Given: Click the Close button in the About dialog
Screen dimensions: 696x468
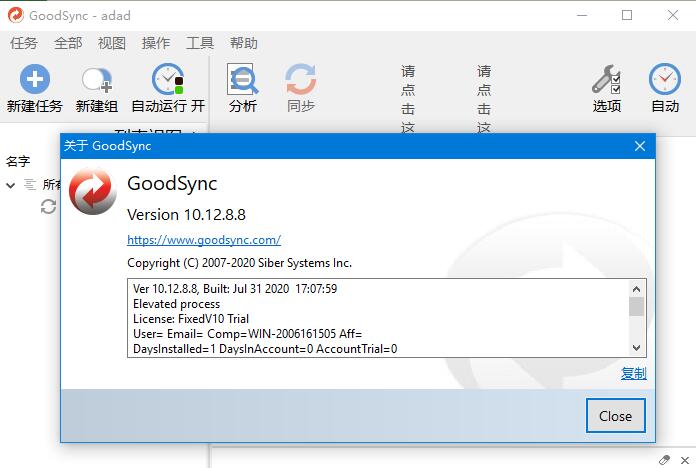Looking at the screenshot, I should click(615, 416).
